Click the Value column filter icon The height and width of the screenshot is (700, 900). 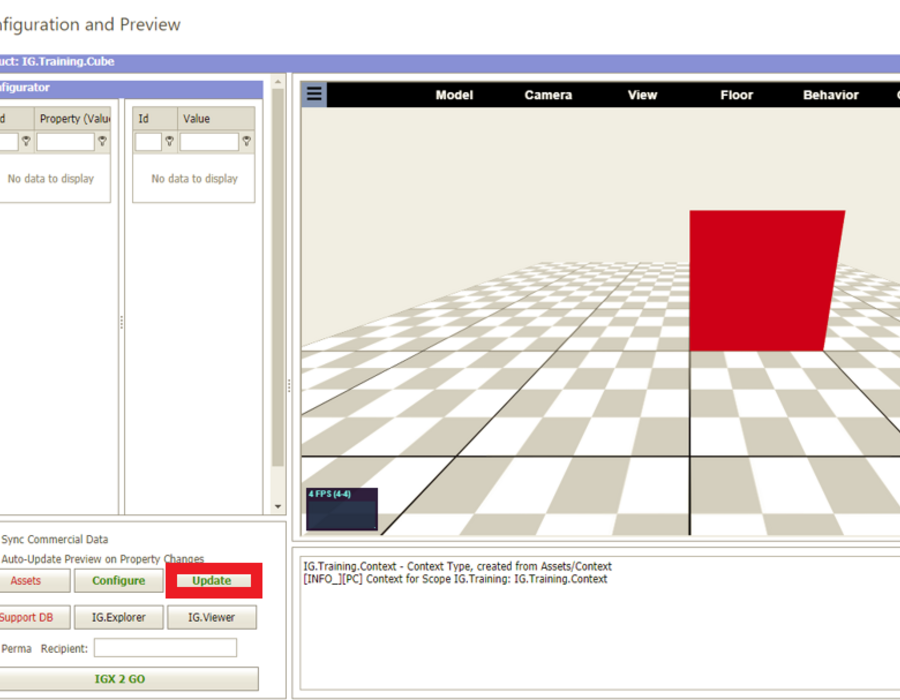tap(246, 141)
